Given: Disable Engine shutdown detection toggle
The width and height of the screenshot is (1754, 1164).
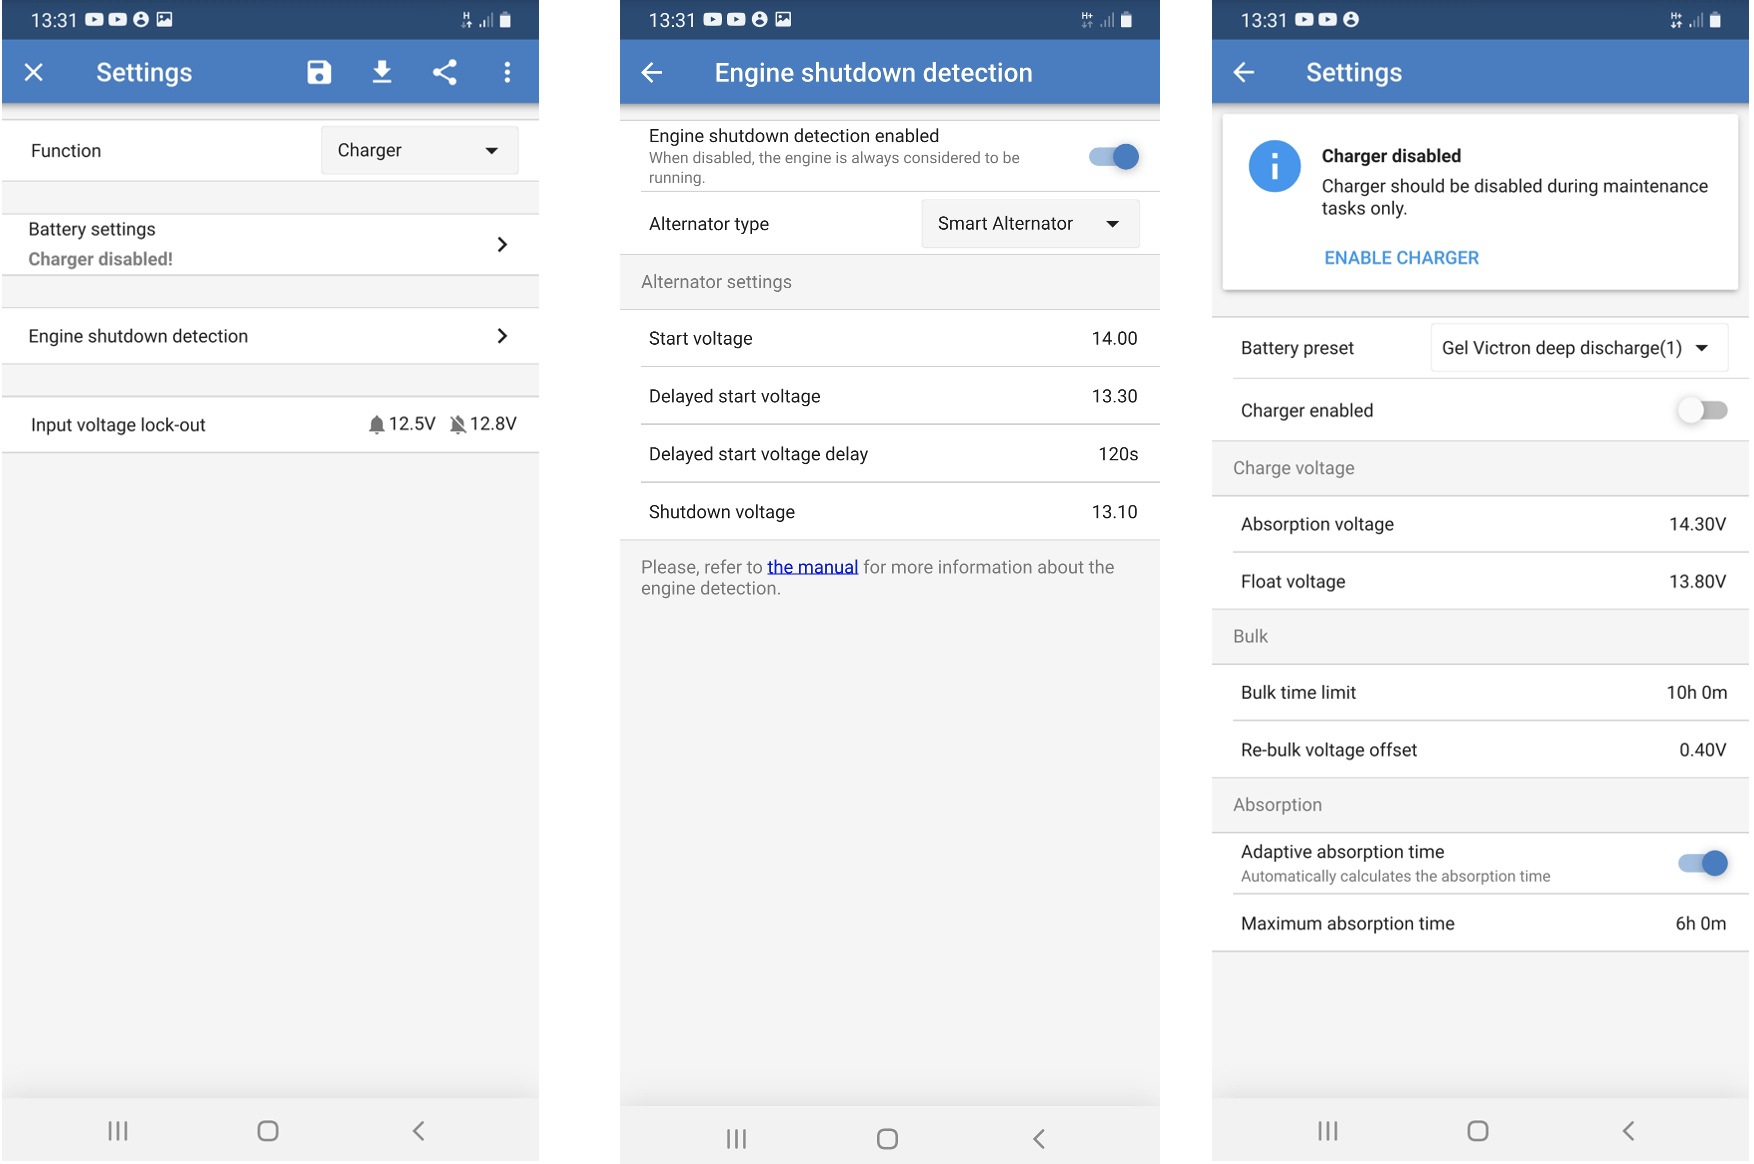Looking at the screenshot, I should coord(1114,157).
